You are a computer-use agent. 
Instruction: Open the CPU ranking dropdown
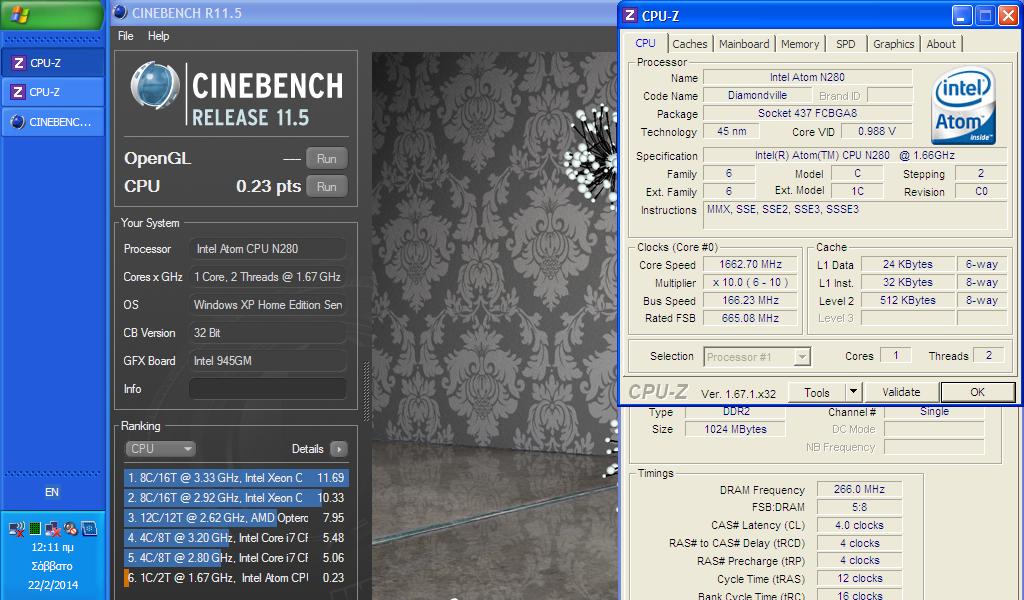point(160,449)
